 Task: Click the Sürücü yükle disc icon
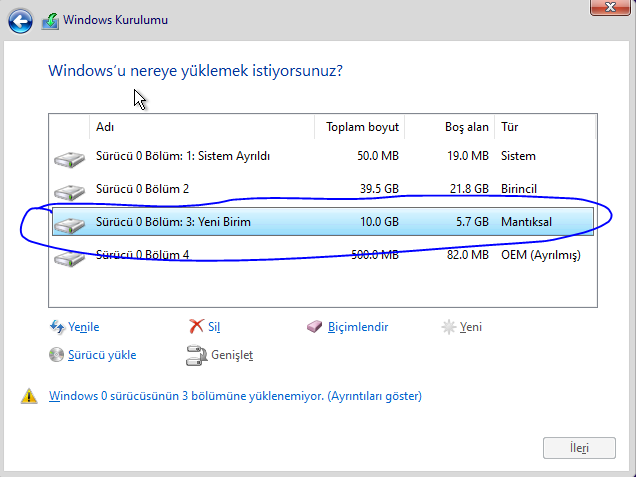pos(56,355)
